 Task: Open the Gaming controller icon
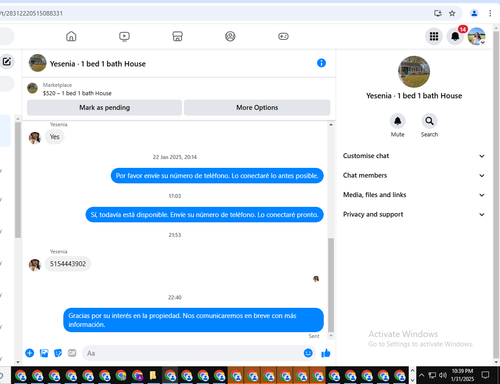[283, 36]
